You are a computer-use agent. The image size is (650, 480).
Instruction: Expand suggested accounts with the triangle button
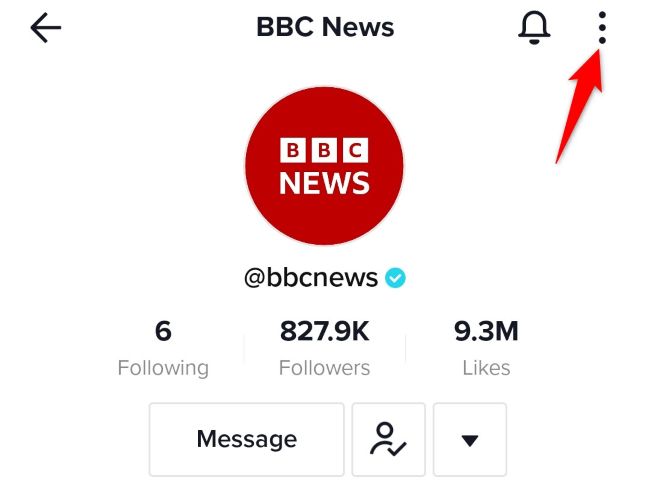pyautogui.click(x=470, y=439)
